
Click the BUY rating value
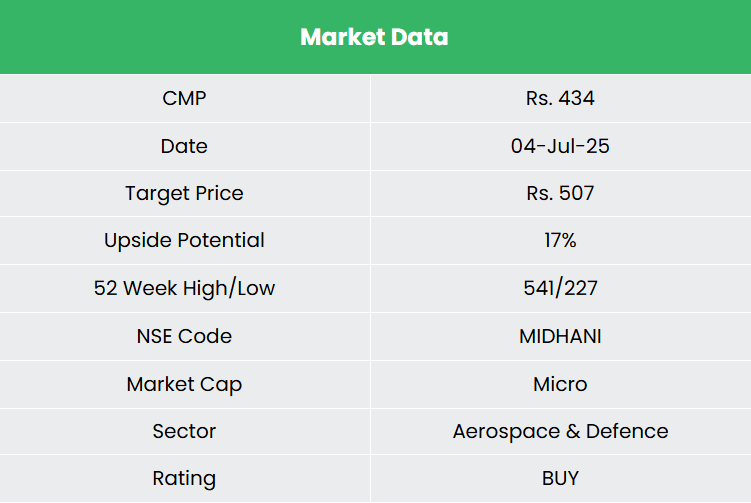point(560,479)
